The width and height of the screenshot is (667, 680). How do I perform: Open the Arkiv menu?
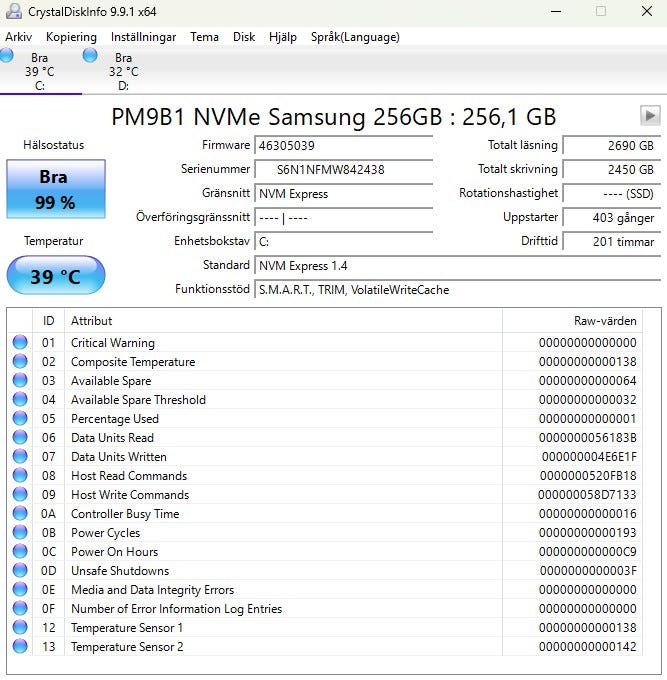pos(18,37)
